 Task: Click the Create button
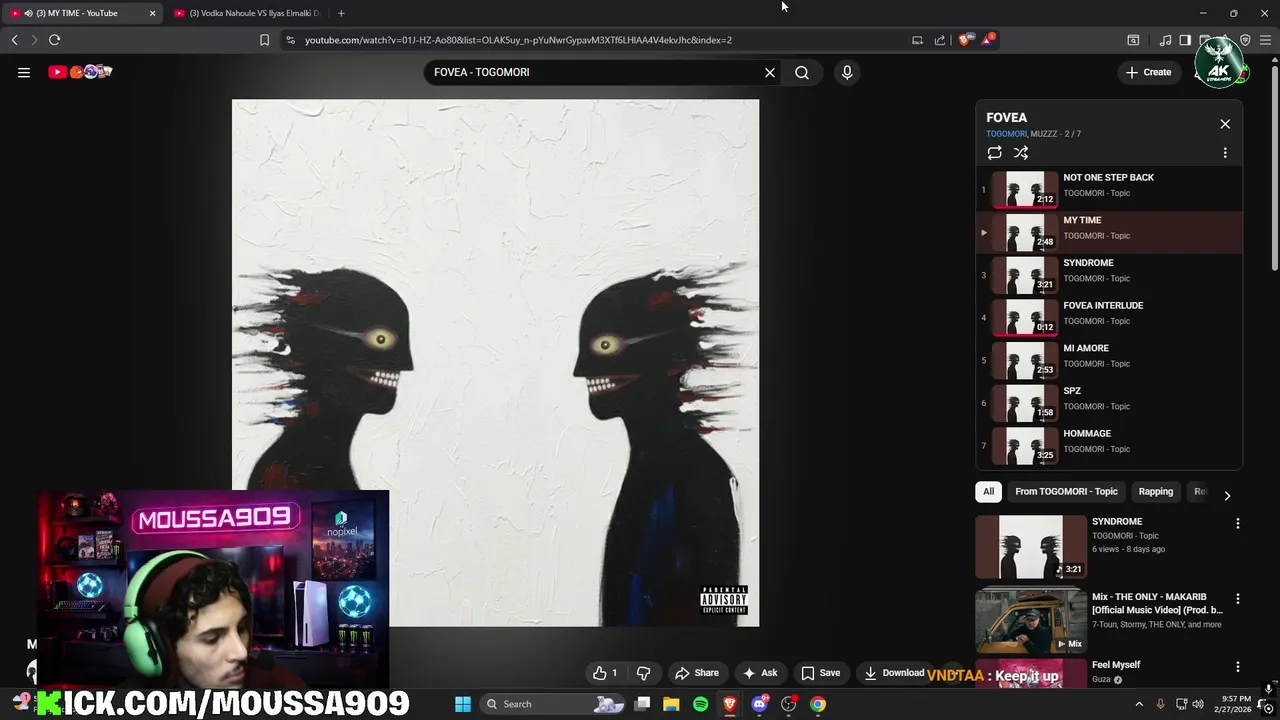coord(1148,72)
